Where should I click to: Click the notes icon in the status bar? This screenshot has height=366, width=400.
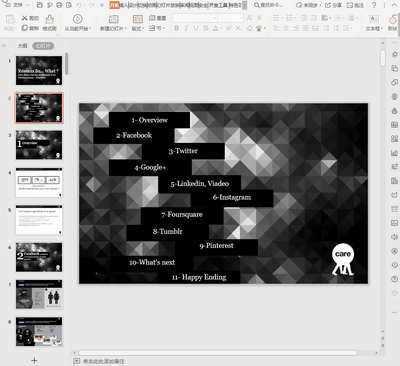(76, 361)
